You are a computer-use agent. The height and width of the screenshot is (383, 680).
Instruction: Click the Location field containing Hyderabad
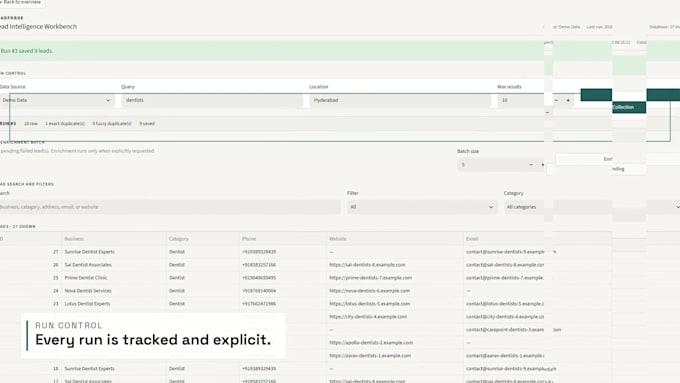[x=400, y=100]
